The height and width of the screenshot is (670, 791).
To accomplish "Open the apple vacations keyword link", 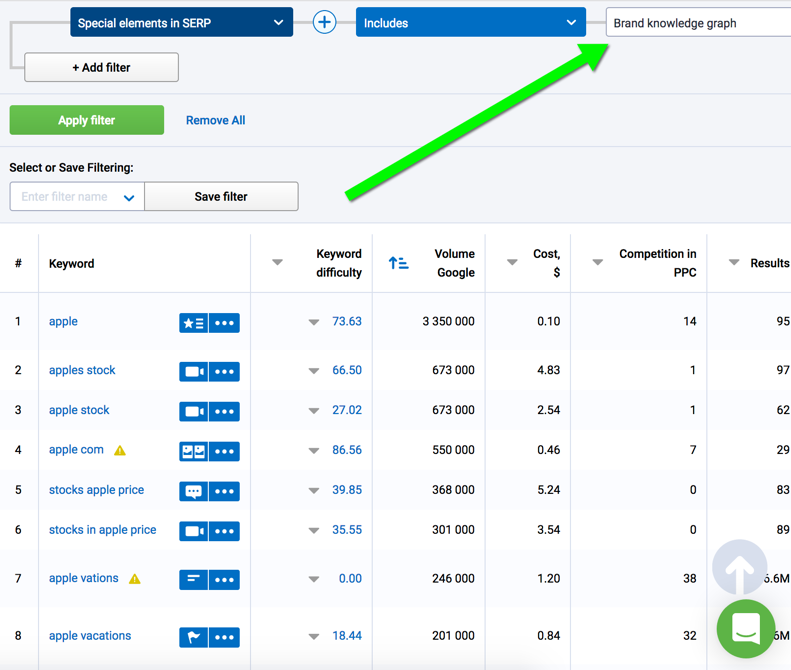I will pos(90,636).
